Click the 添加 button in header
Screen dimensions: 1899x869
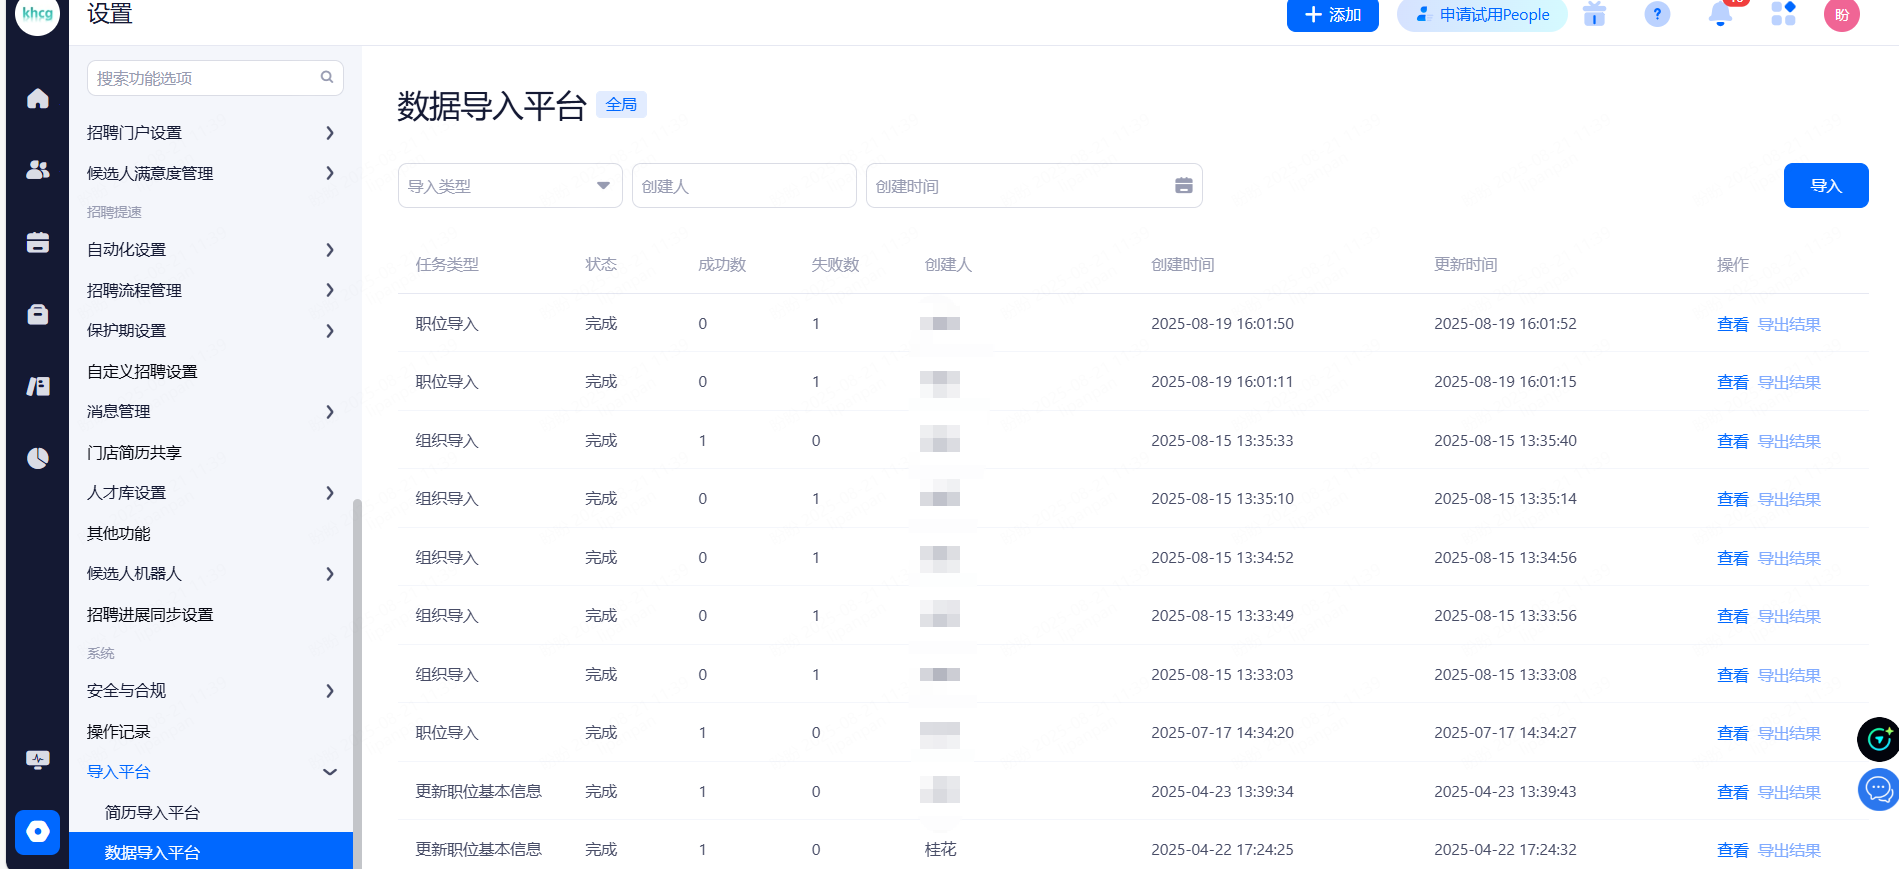(x=1332, y=15)
